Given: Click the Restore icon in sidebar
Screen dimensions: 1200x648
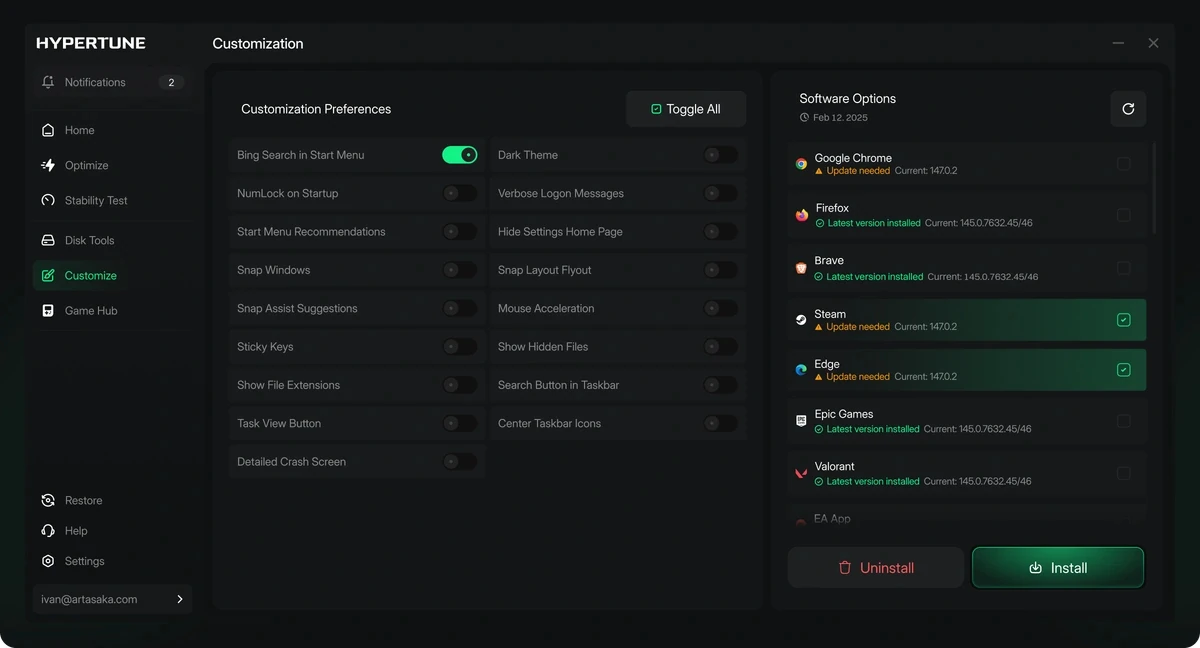Looking at the screenshot, I should coord(48,500).
